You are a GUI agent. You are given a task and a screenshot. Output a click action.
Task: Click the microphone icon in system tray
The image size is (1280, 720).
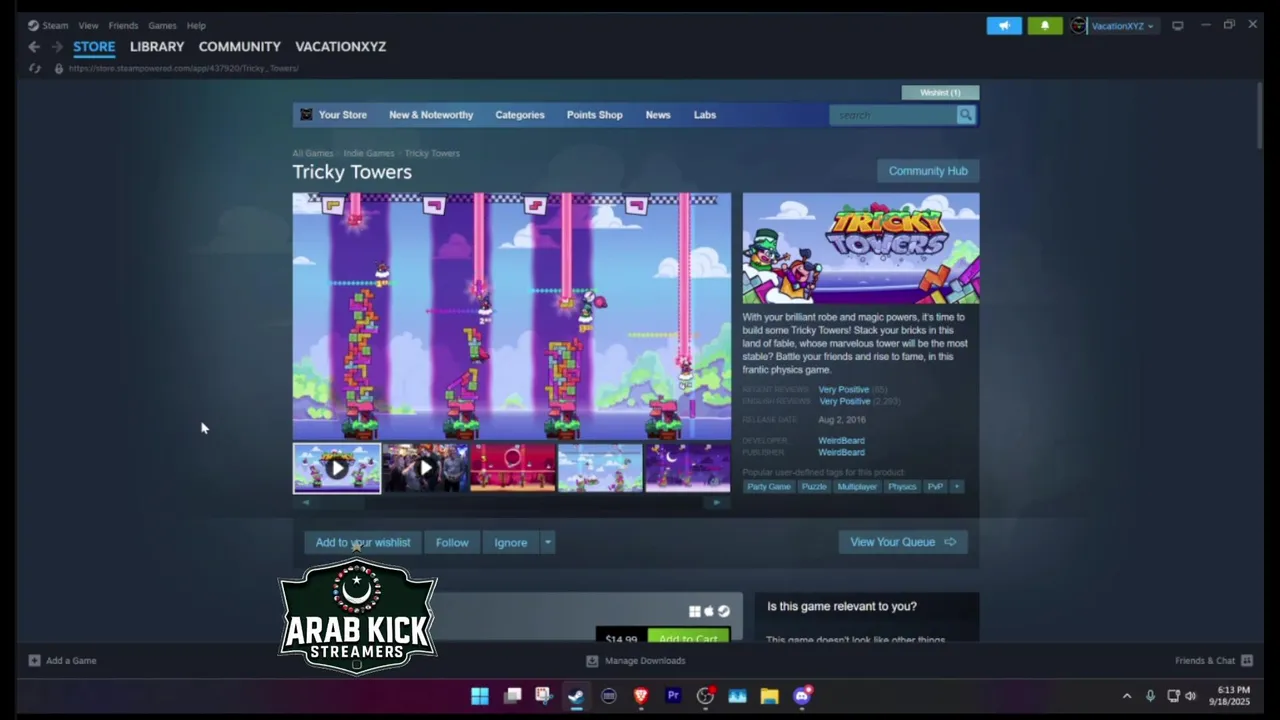tap(1150, 696)
